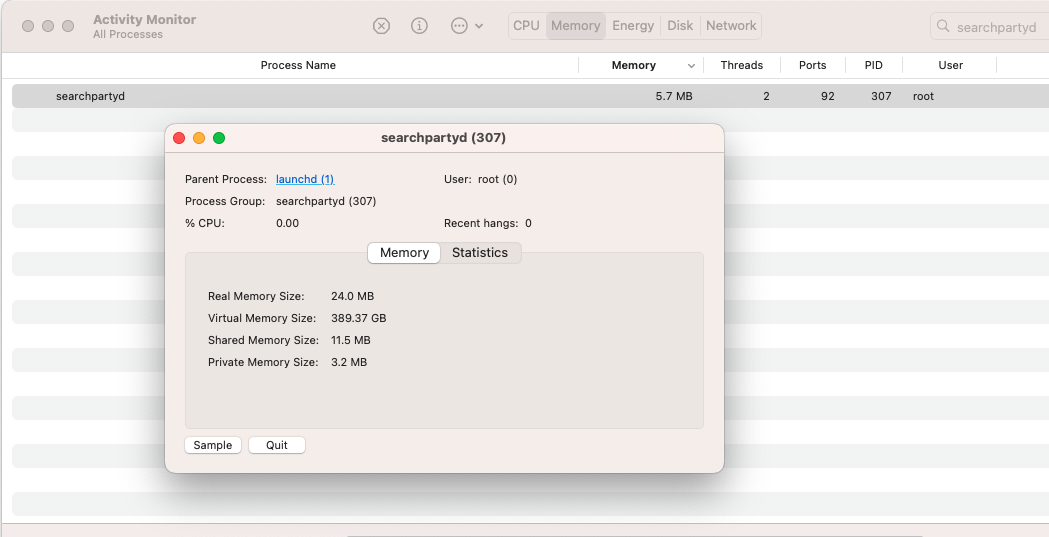Click the ports count 92 cell
Screen dimensions: 1049x537
click(828, 96)
